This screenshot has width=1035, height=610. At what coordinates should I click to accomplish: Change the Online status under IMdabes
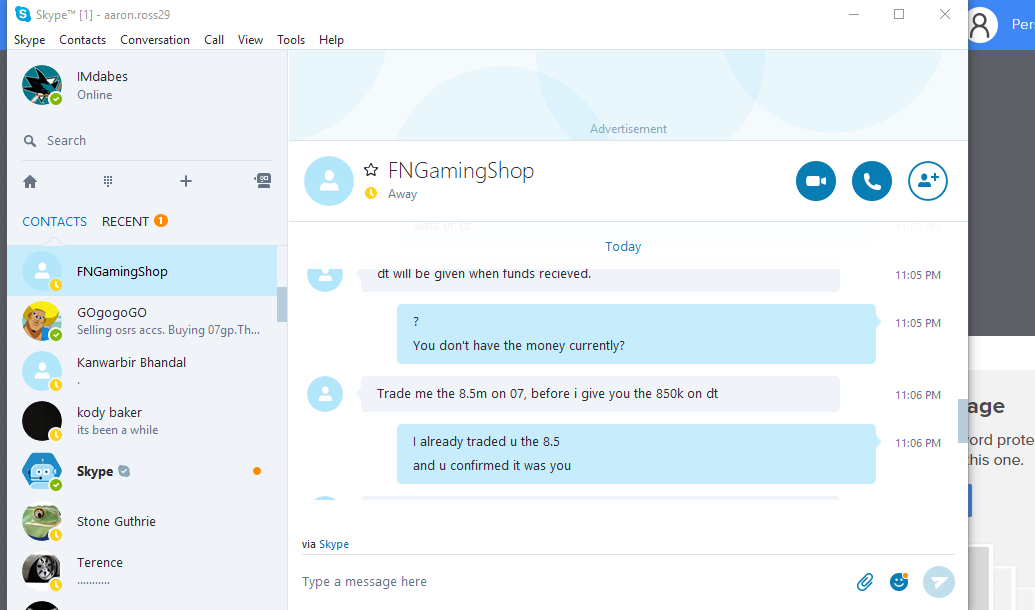pyautogui.click(x=94, y=95)
